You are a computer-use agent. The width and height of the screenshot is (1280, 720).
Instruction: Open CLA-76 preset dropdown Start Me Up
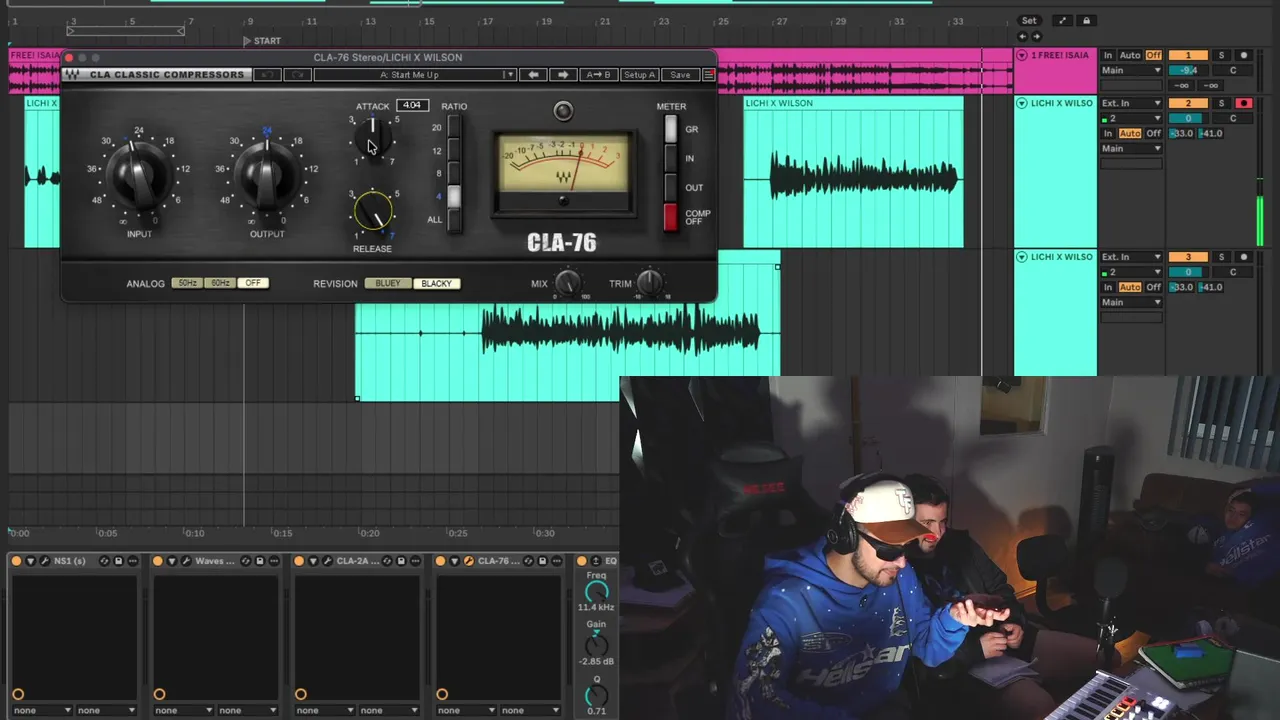coord(414,75)
